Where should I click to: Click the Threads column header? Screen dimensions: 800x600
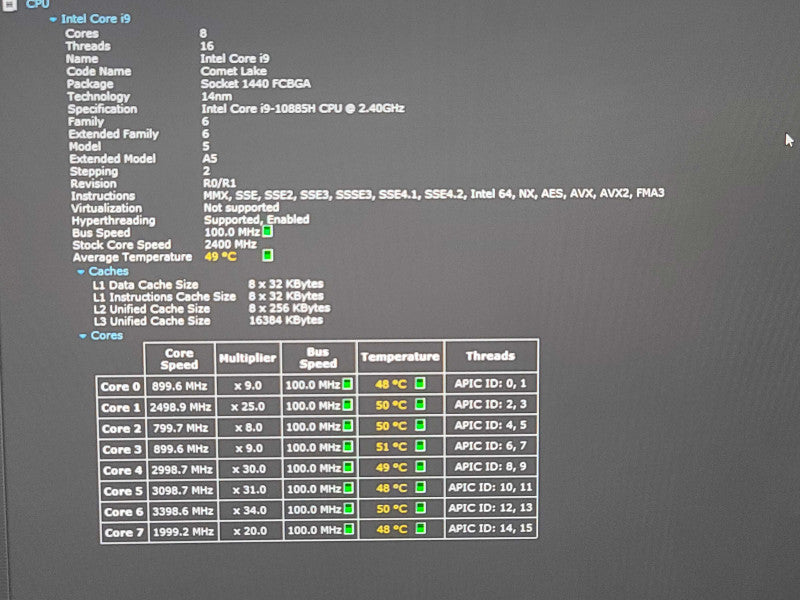[490, 356]
